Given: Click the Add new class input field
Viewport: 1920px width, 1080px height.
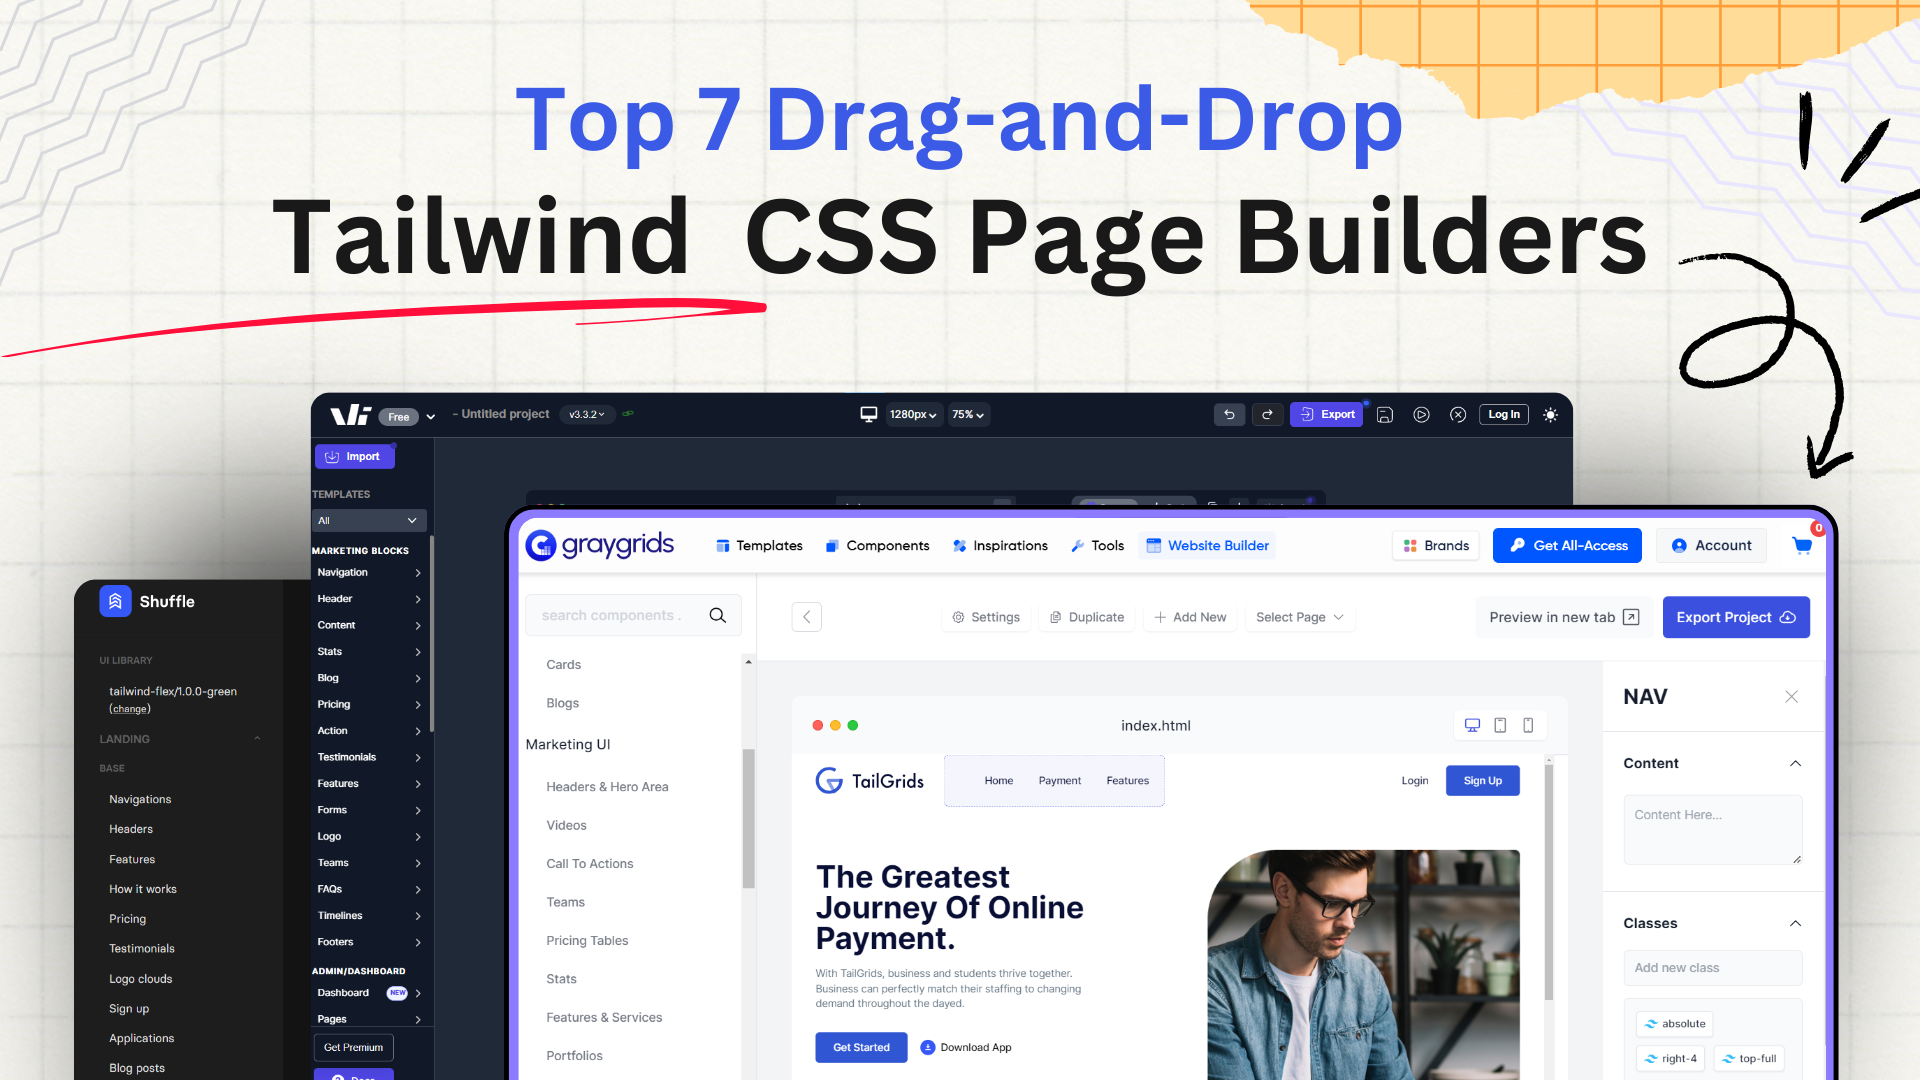Looking at the screenshot, I should coord(1712,967).
